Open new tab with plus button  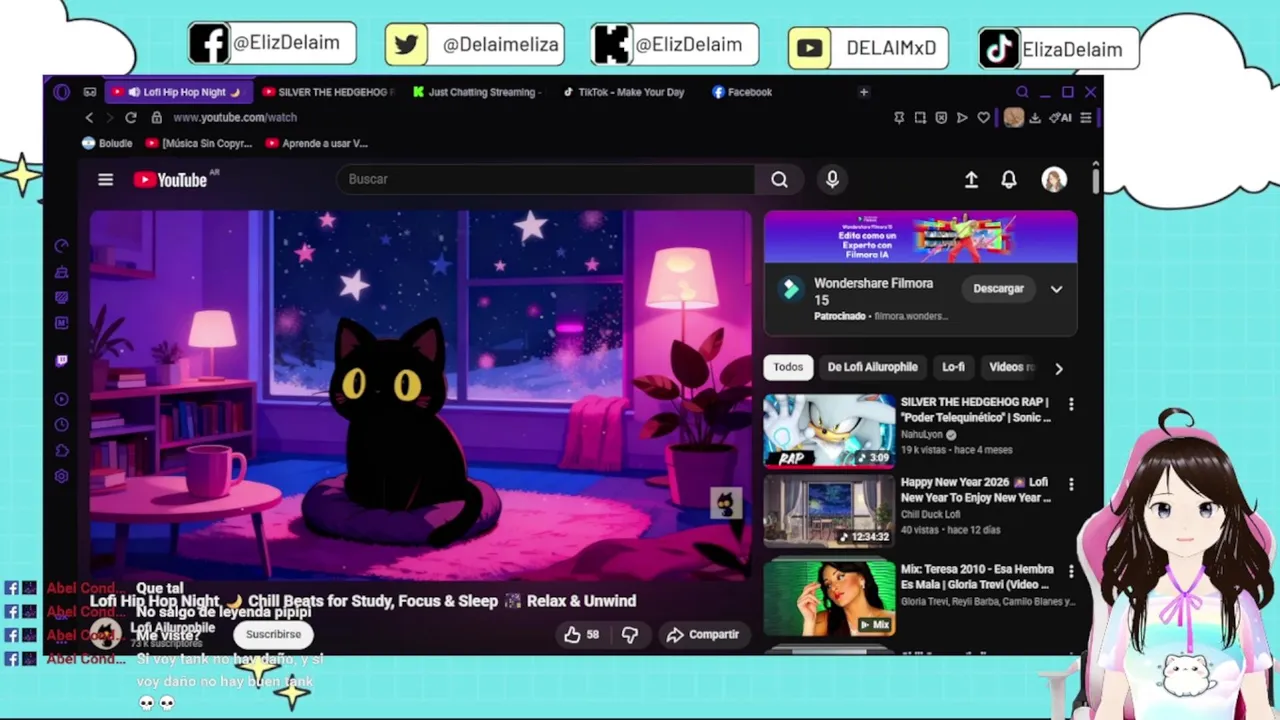[864, 92]
